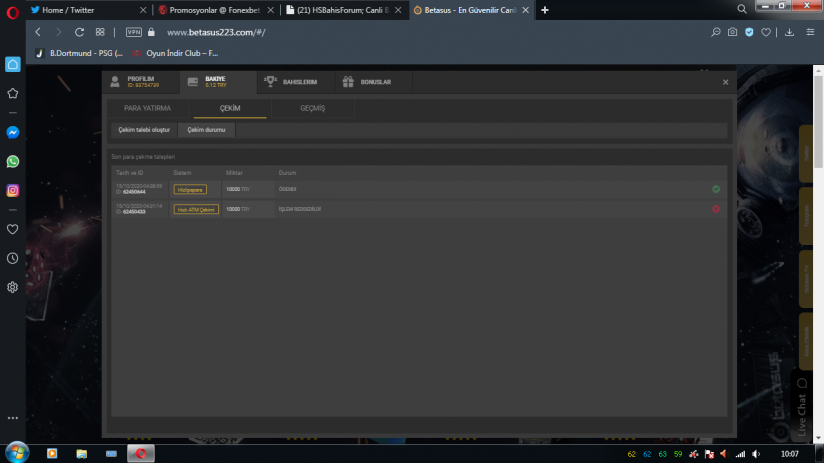This screenshot has width=824, height=463.
Task: Open Opera taskbar button
Action: (x=141, y=453)
